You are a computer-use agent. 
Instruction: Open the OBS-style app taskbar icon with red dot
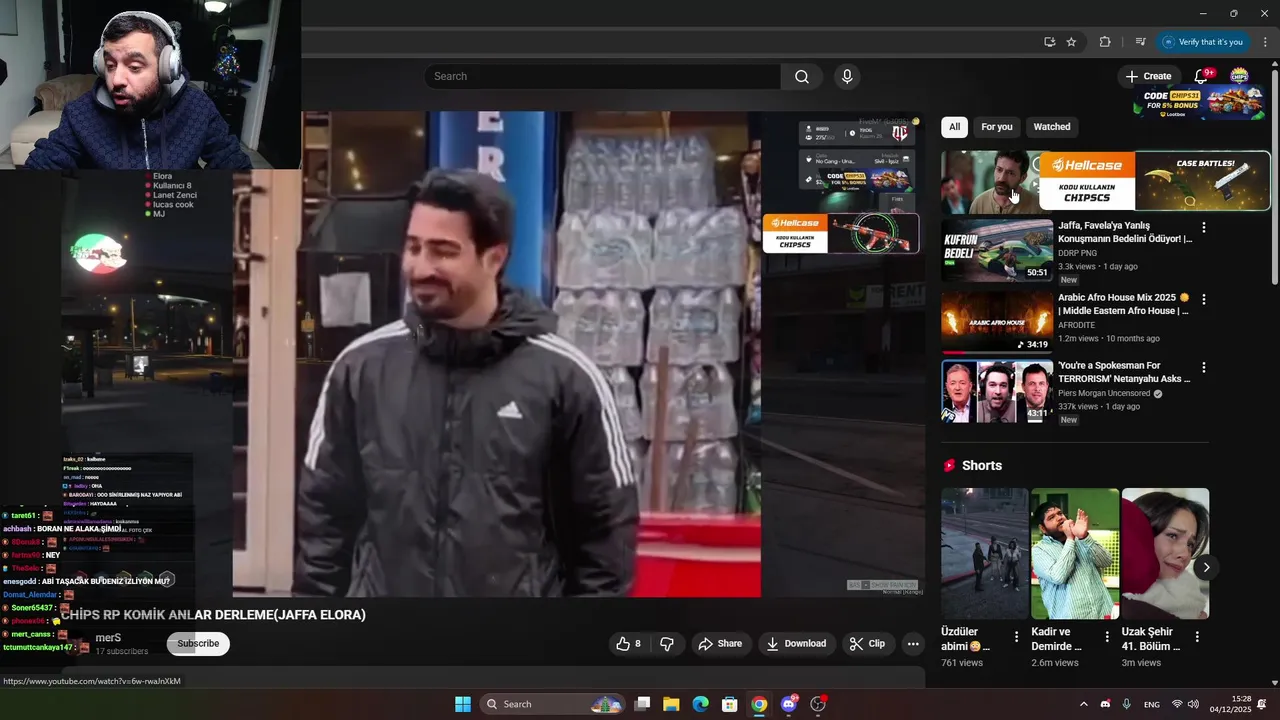818,704
